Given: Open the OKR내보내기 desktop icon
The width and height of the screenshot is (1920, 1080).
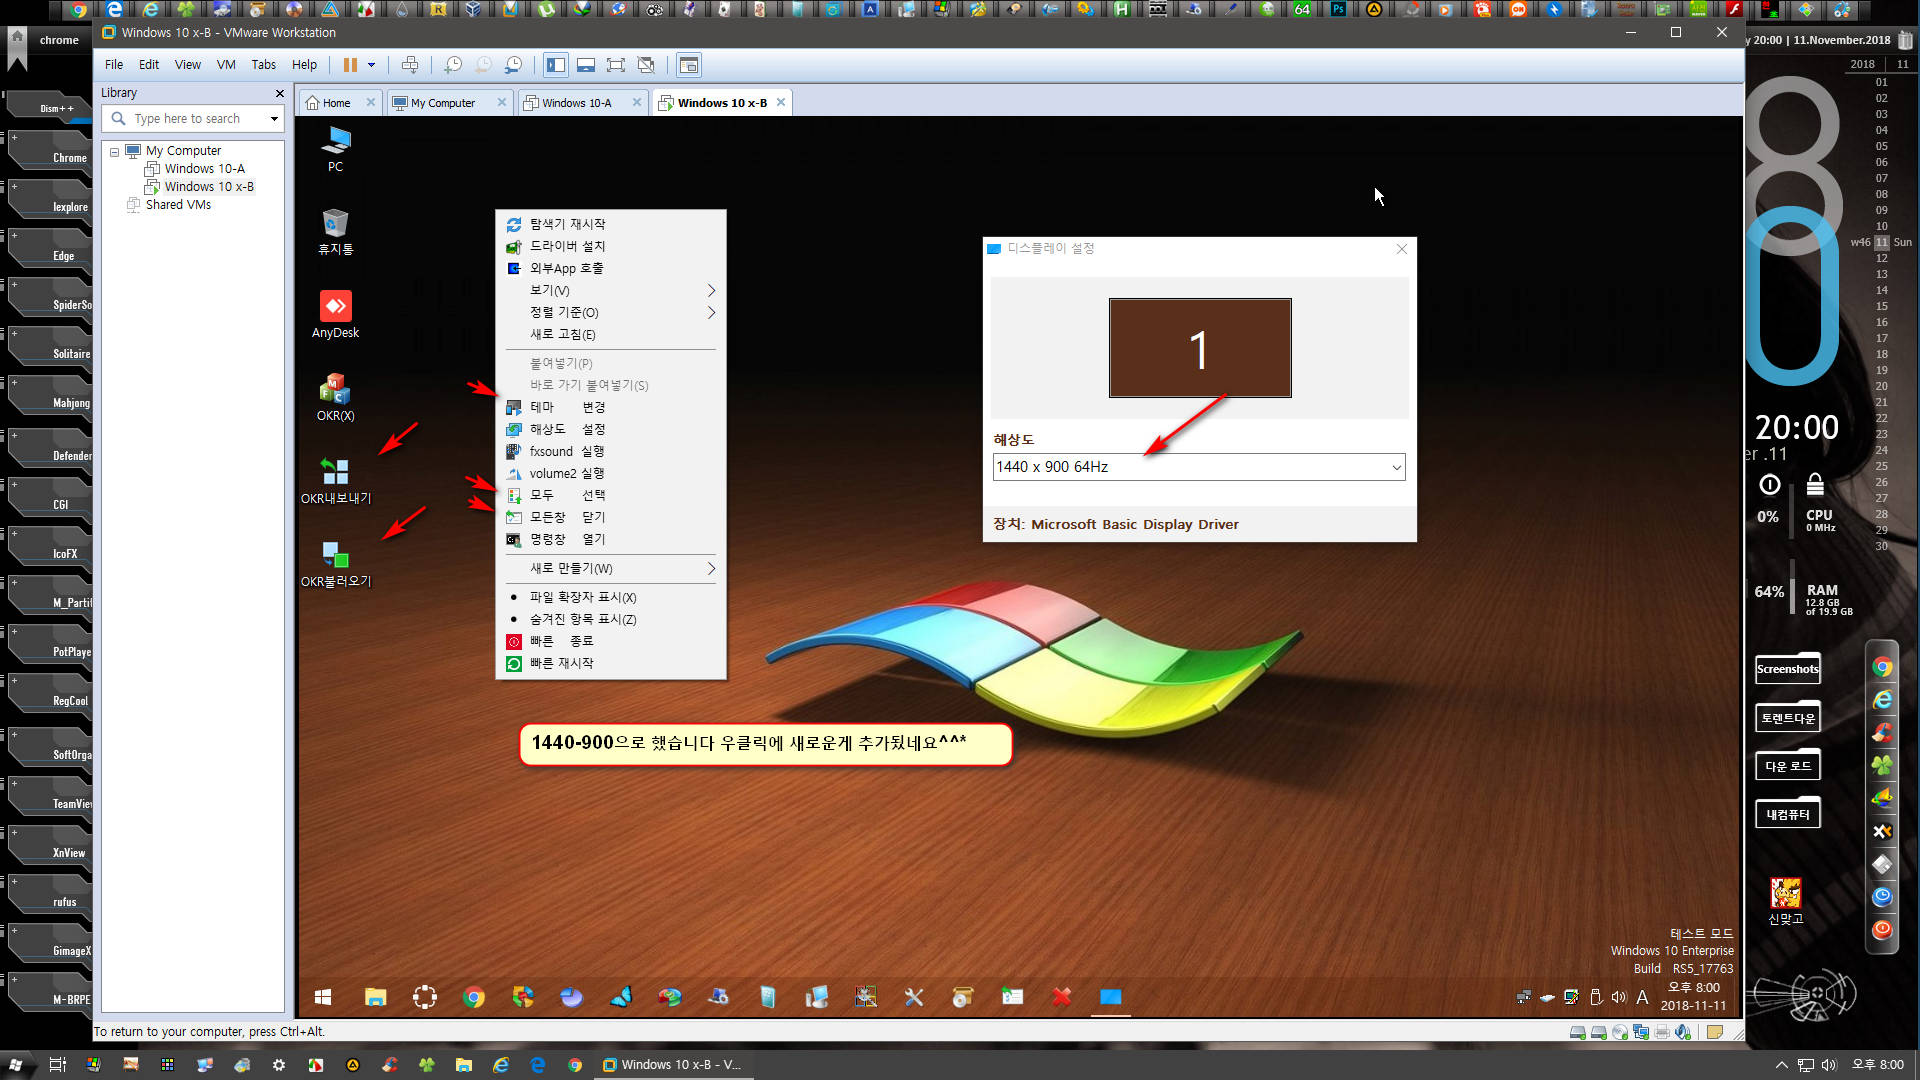Looking at the screenshot, I should (x=335, y=481).
